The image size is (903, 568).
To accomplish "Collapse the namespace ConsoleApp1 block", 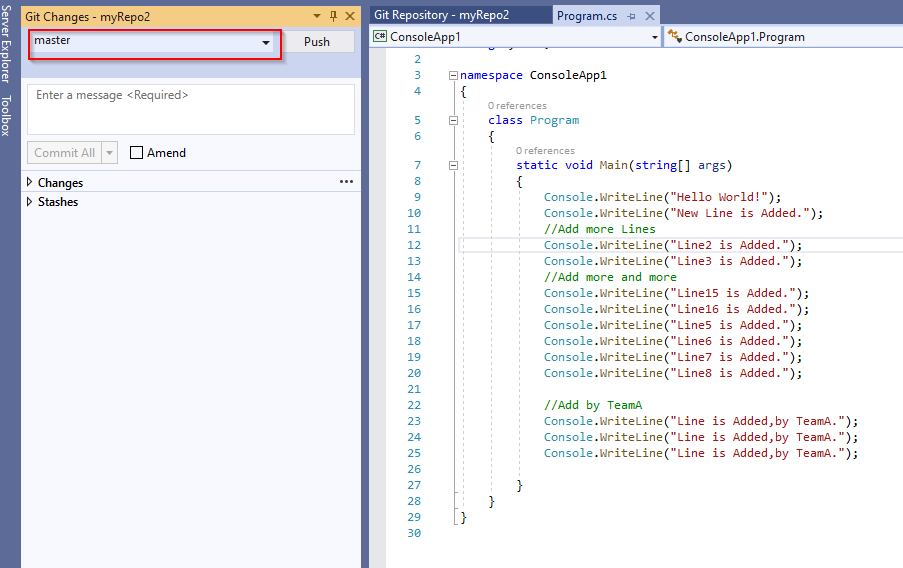I will pos(453,75).
